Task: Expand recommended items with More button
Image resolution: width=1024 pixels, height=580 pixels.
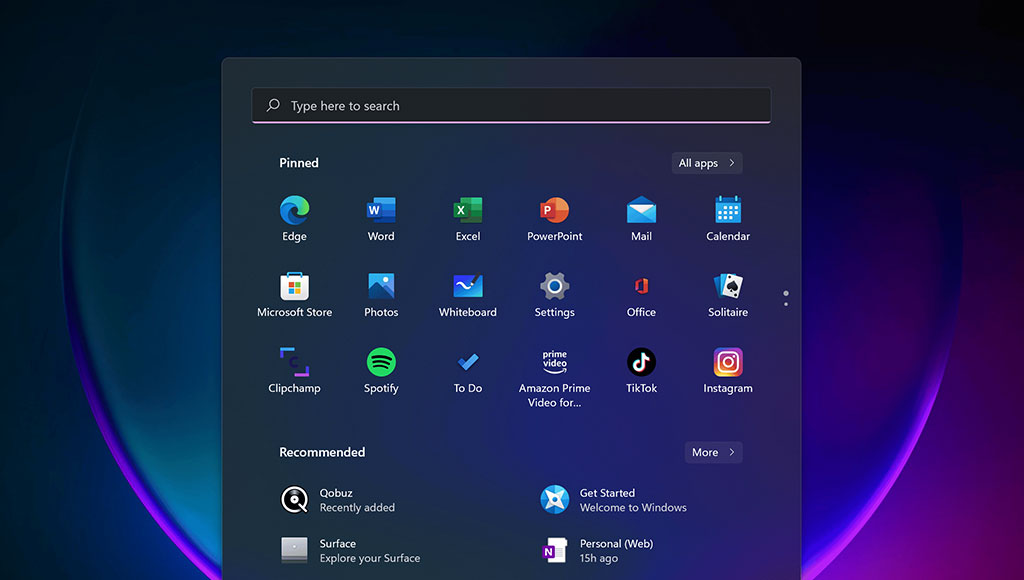Action: pos(713,452)
